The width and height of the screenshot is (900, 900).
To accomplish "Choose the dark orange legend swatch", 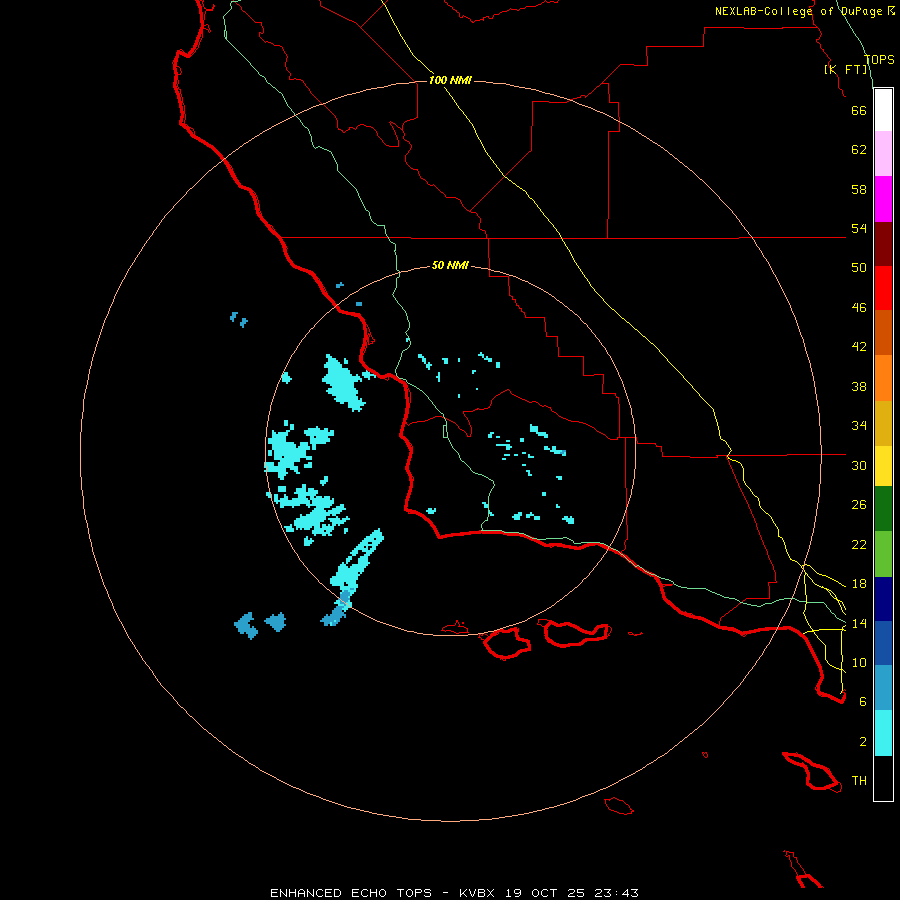I will pyautogui.click(x=883, y=333).
